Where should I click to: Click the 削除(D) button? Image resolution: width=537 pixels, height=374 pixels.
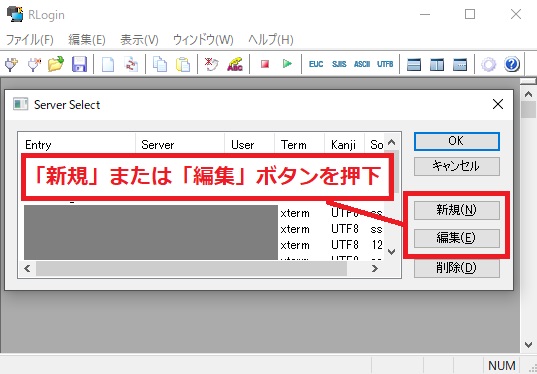coord(457,268)
